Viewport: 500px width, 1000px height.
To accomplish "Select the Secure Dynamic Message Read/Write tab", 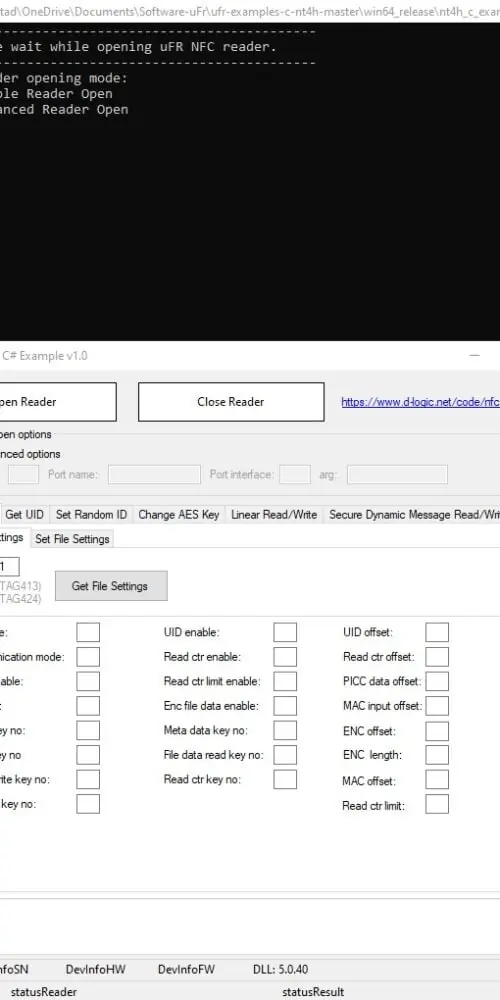I will (x=413, y=515).
